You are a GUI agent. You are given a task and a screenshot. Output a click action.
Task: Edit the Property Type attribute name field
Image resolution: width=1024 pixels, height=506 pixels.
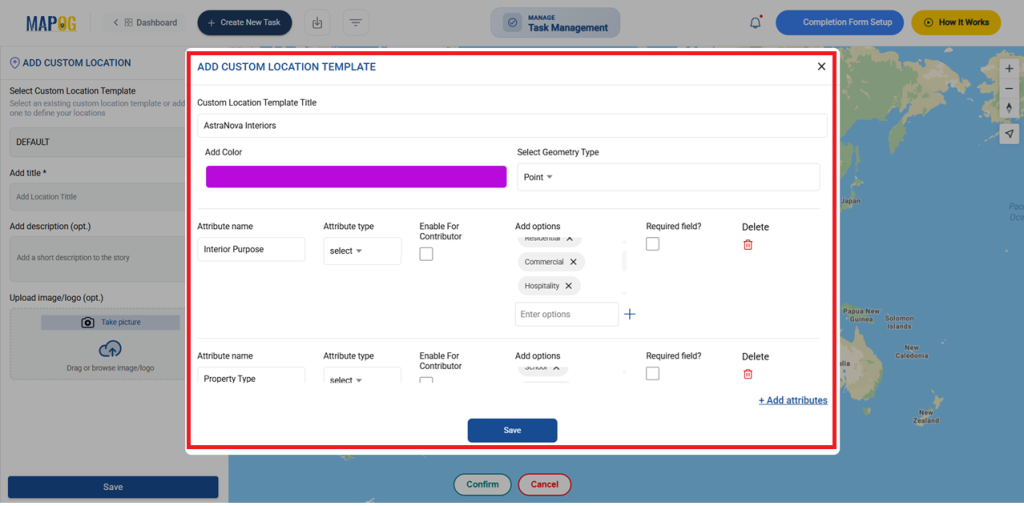[251, 377]
